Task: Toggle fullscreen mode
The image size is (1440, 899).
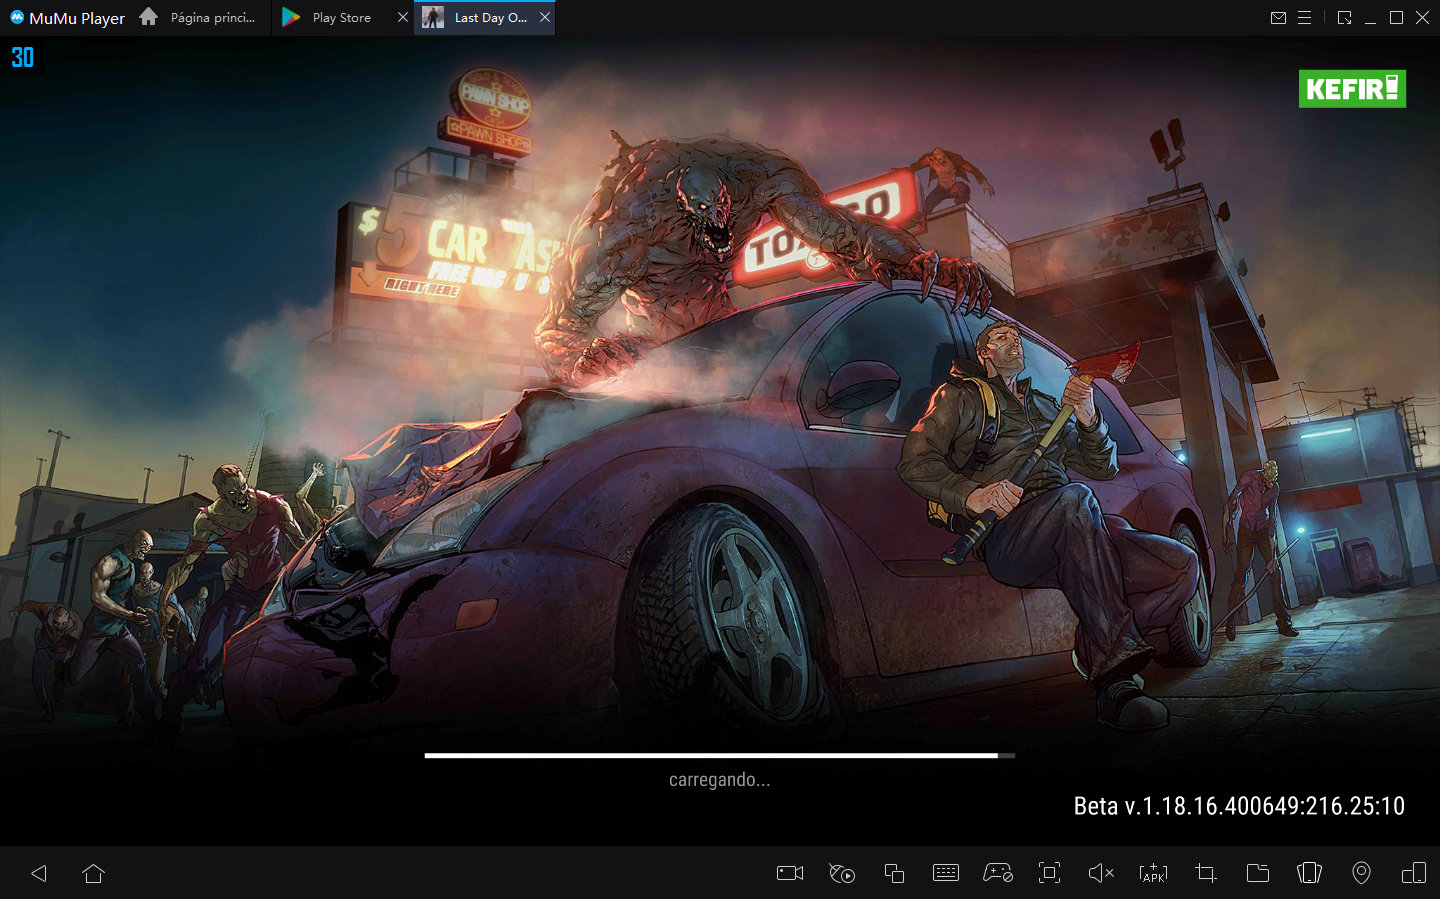Action: tap(1049, 873)
